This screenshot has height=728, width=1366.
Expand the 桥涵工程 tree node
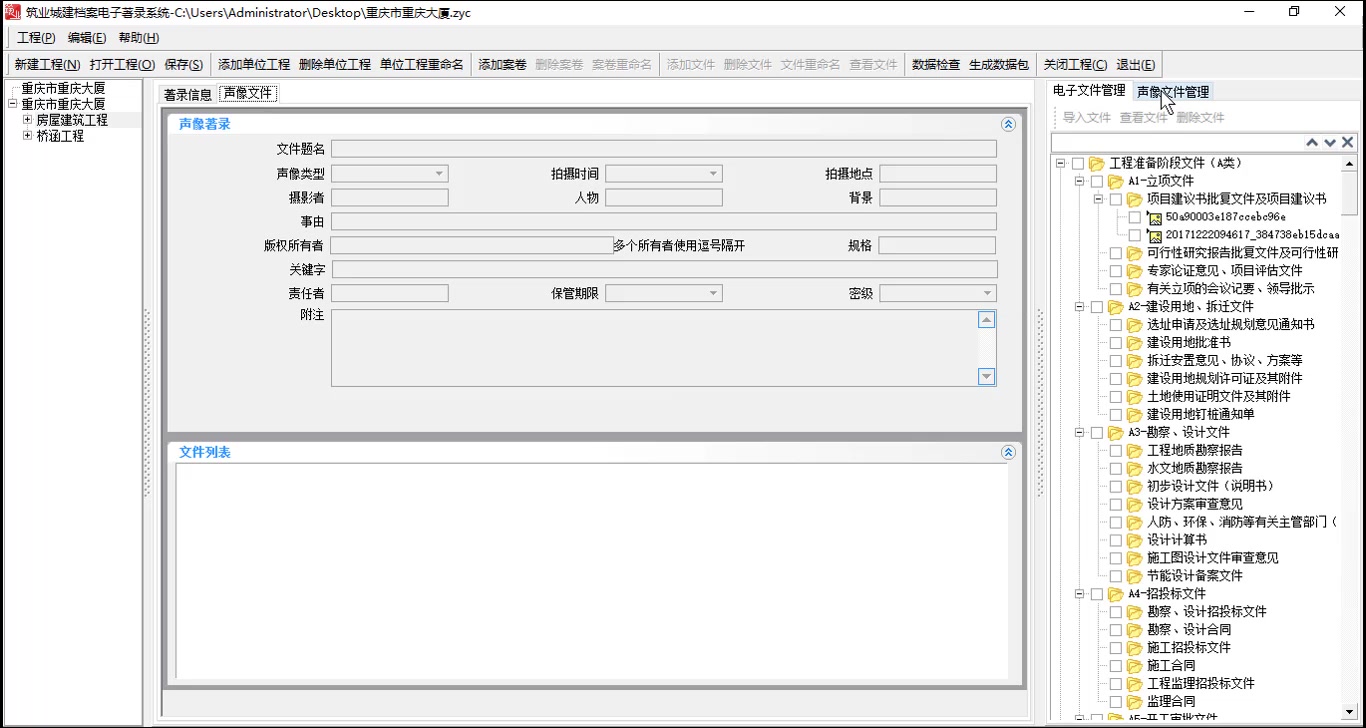[x=28, y=136]
